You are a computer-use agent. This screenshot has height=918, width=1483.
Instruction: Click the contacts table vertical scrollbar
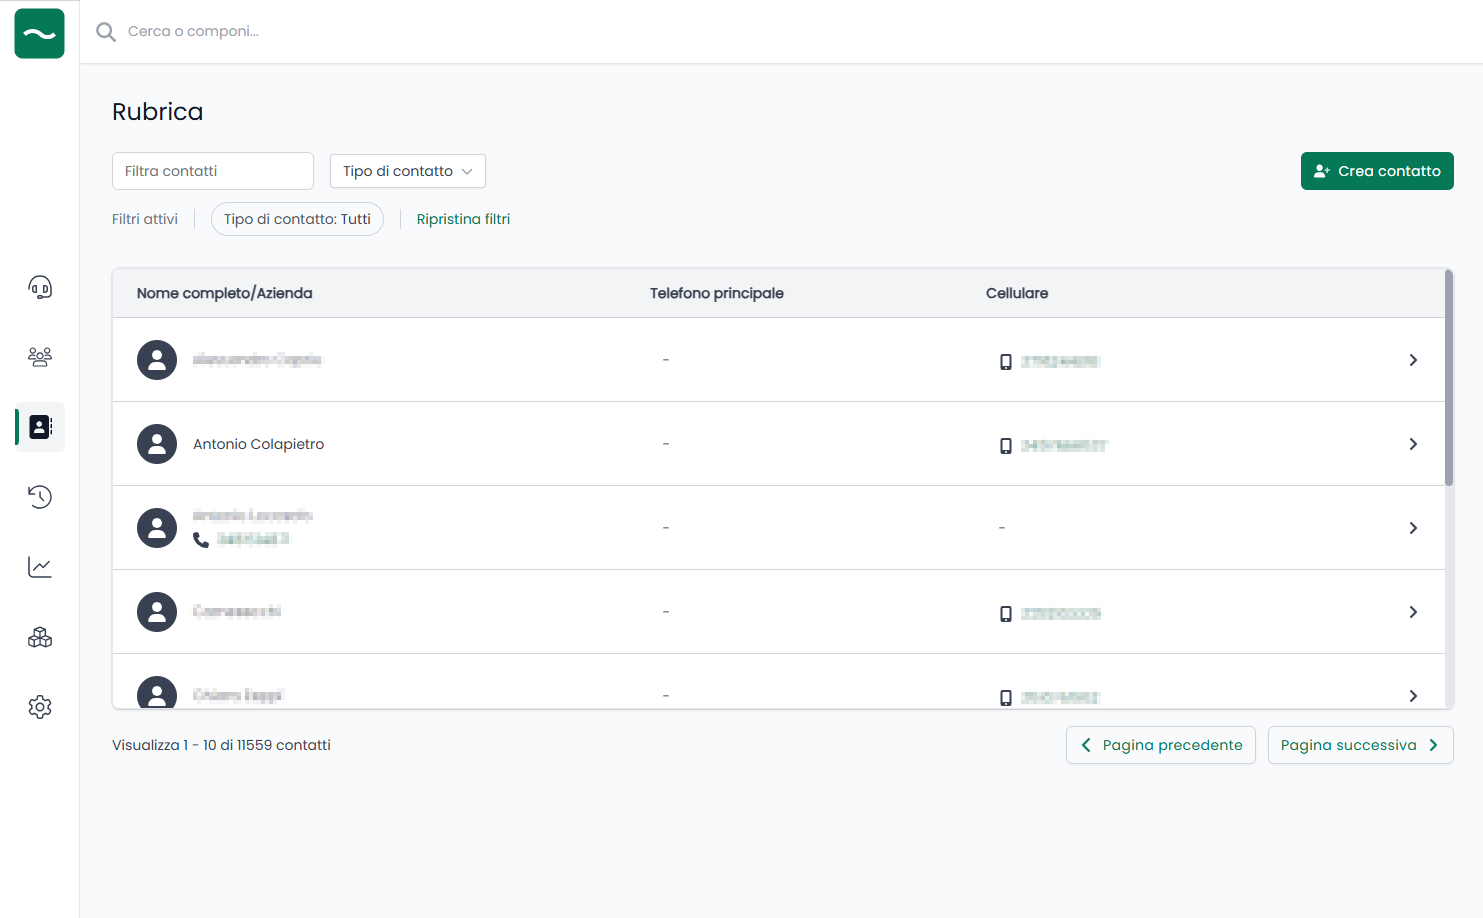[1448, 378]
